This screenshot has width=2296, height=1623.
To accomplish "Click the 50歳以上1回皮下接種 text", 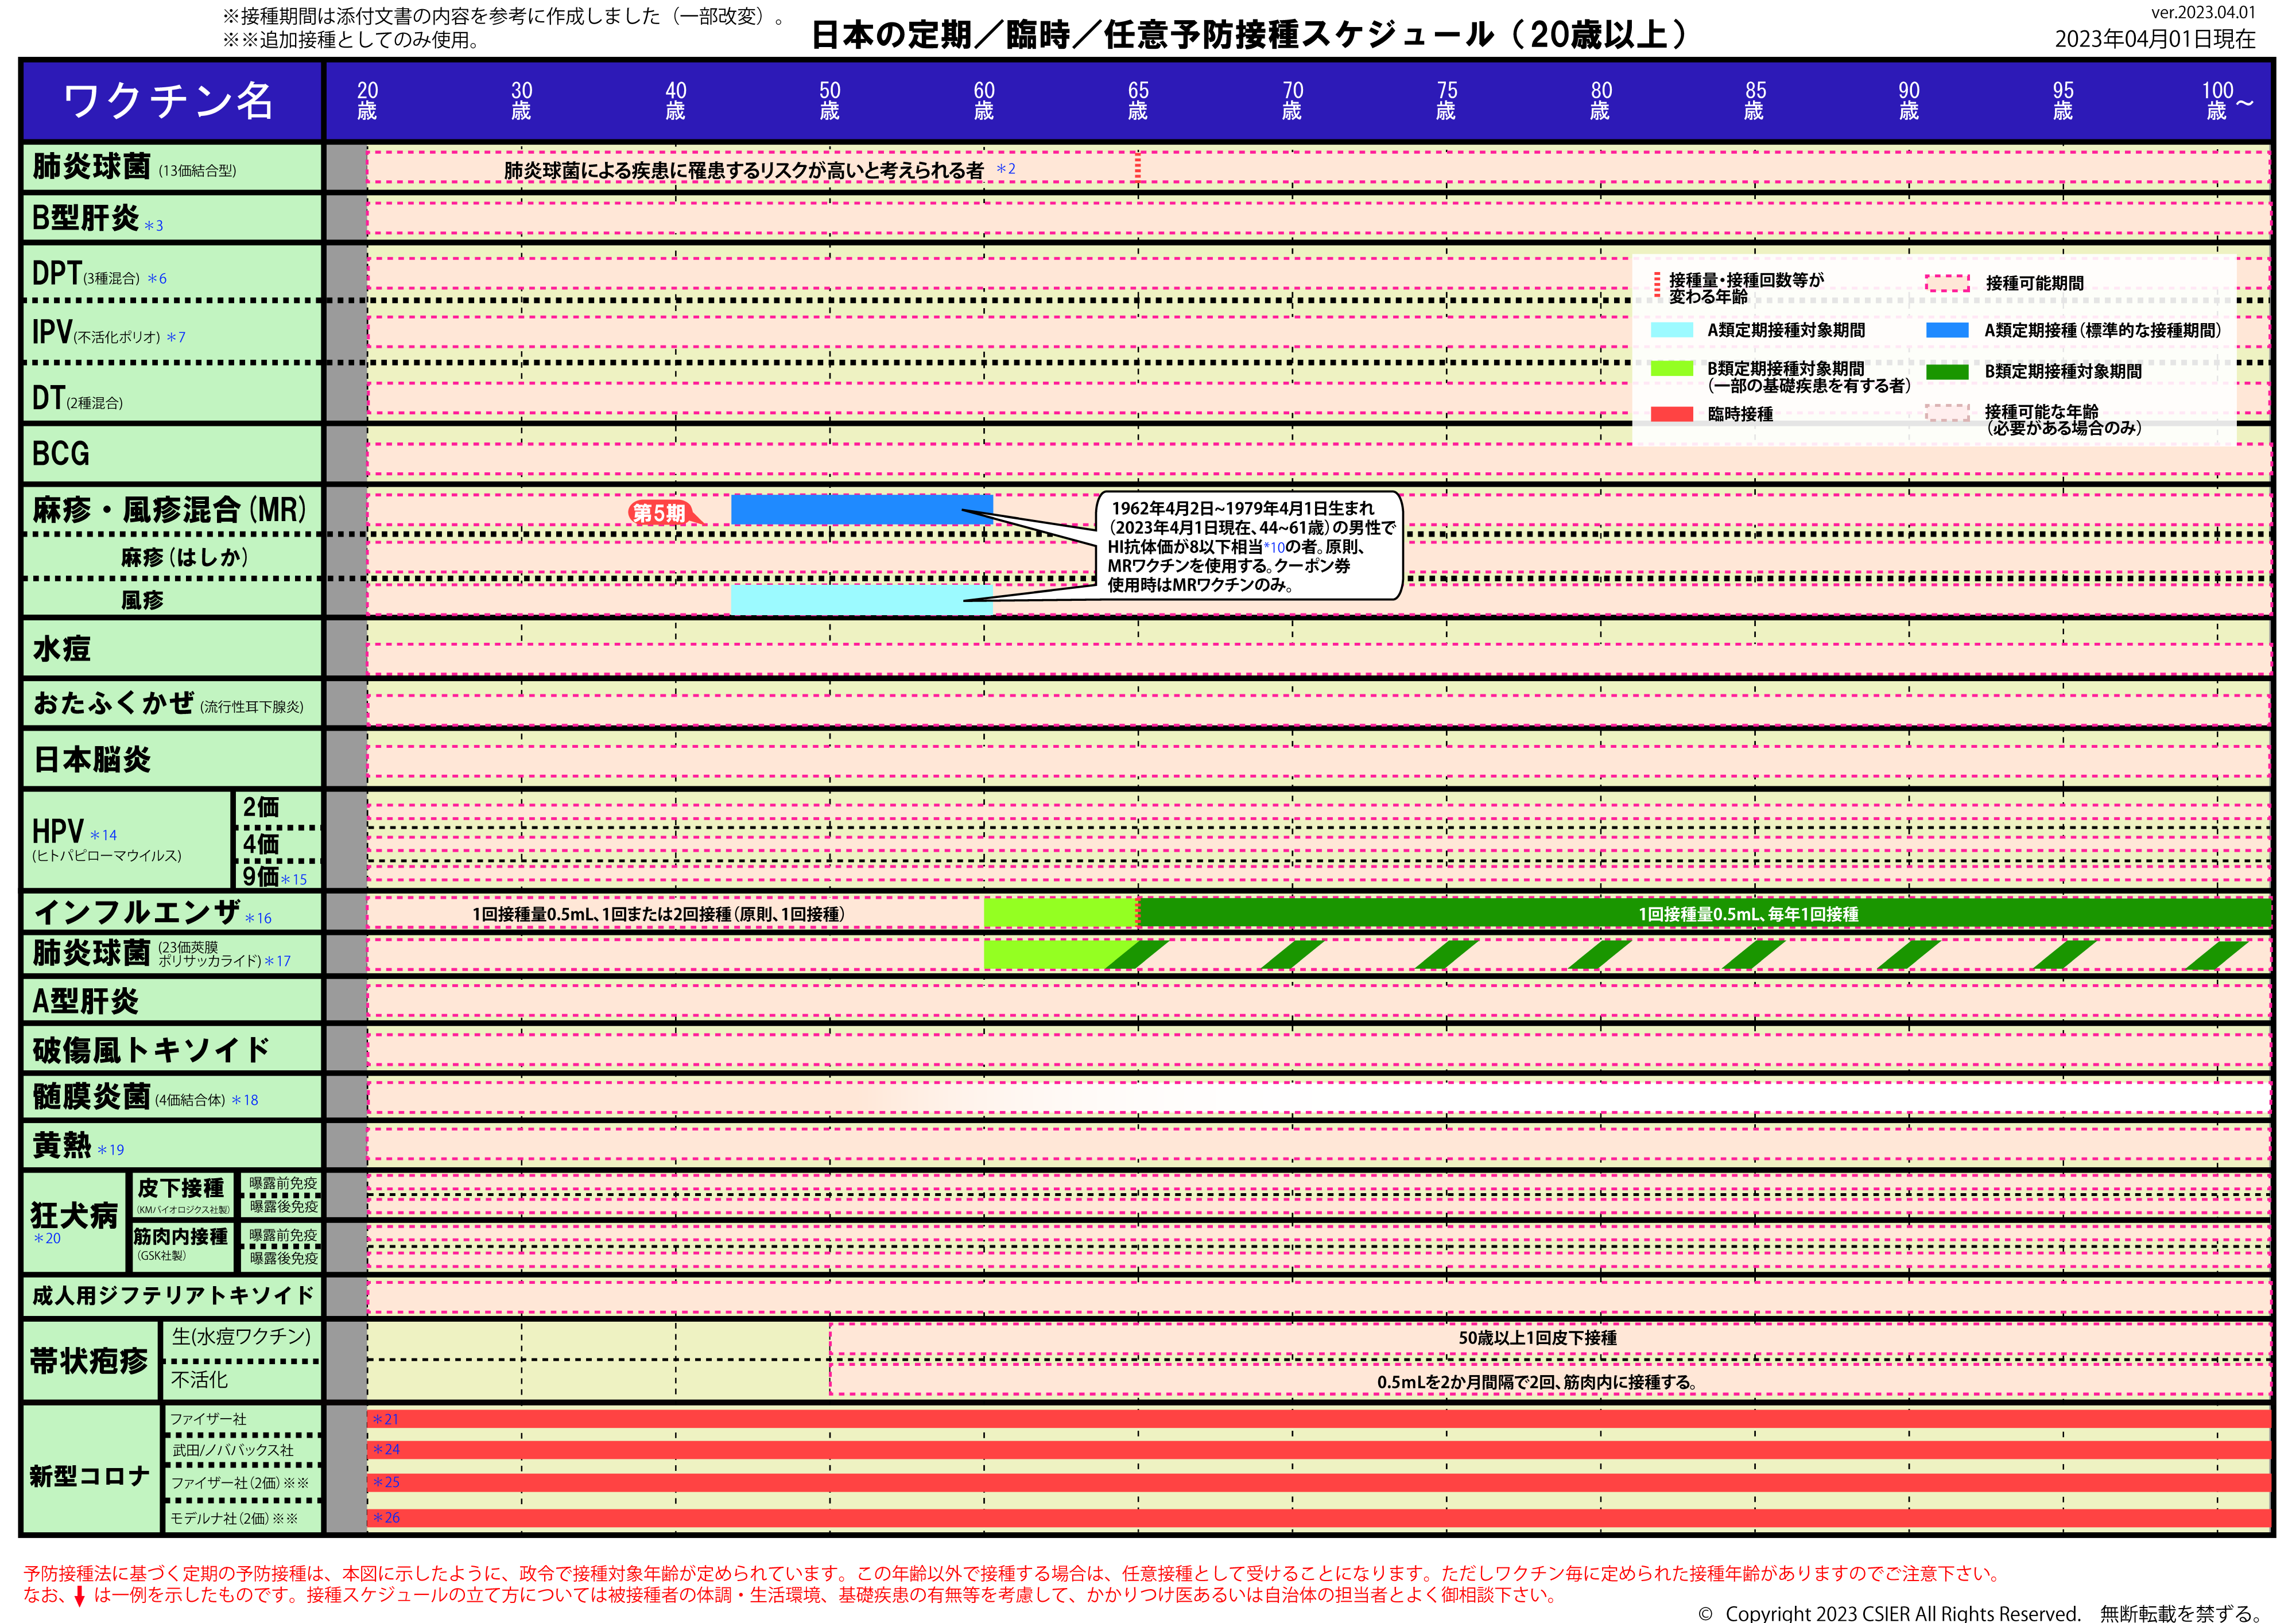I will (1537, 1337).
